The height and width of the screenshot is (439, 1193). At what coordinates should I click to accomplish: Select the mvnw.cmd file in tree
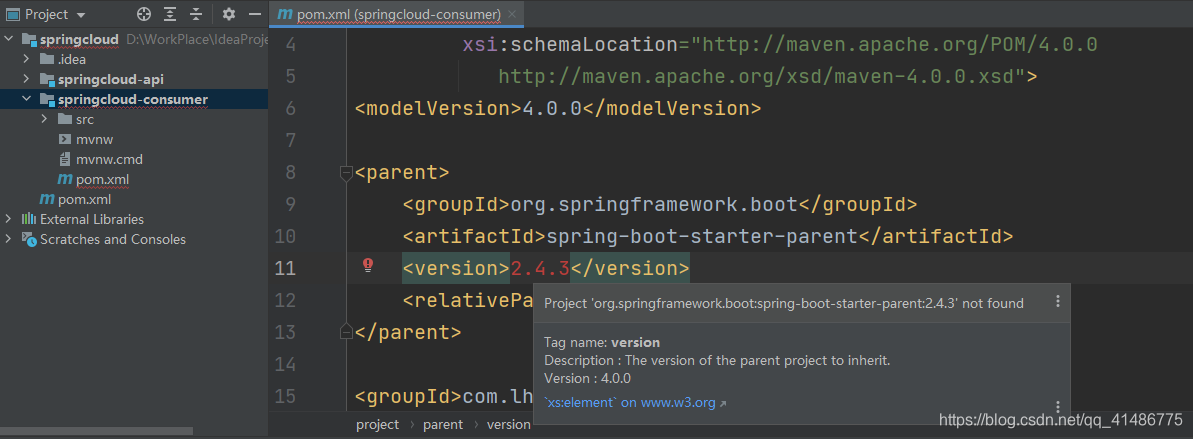(109, 160)
